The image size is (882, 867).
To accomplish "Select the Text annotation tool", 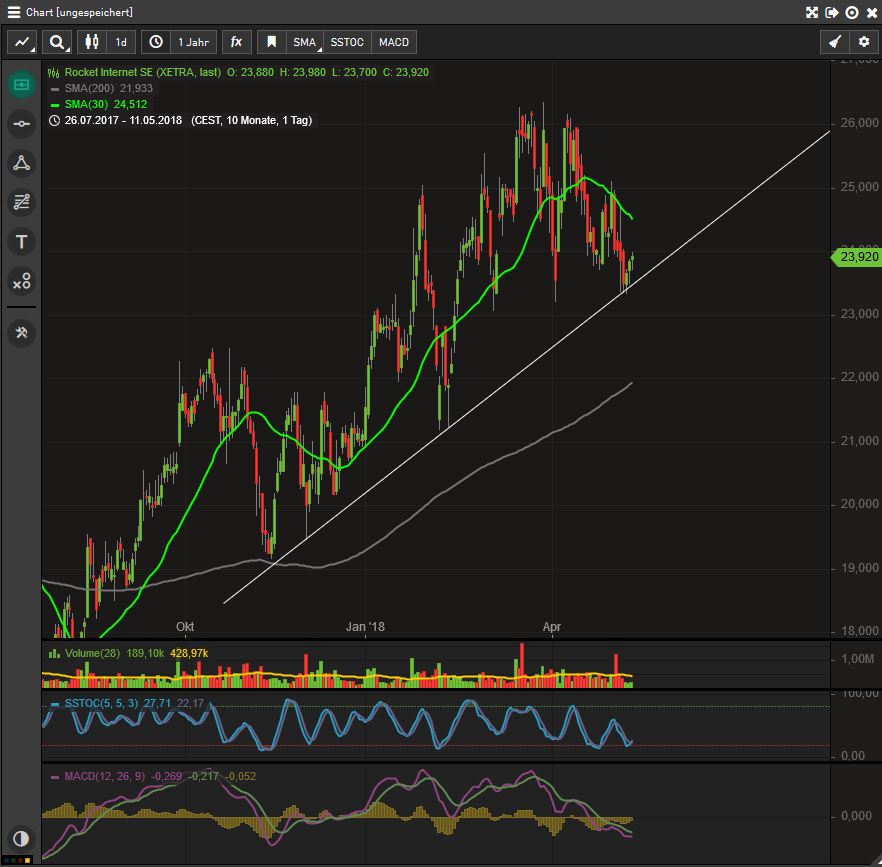I will [x=21, y=241].
